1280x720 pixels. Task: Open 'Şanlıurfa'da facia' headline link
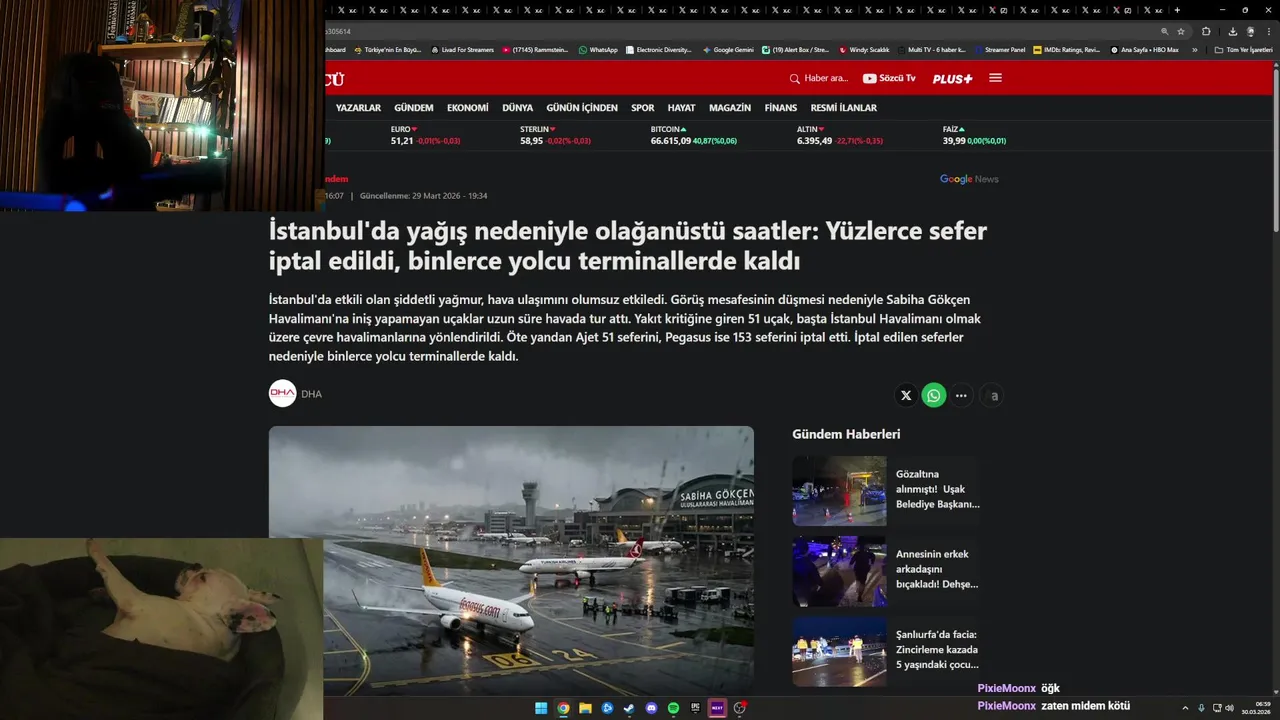[x=937, y=649]
